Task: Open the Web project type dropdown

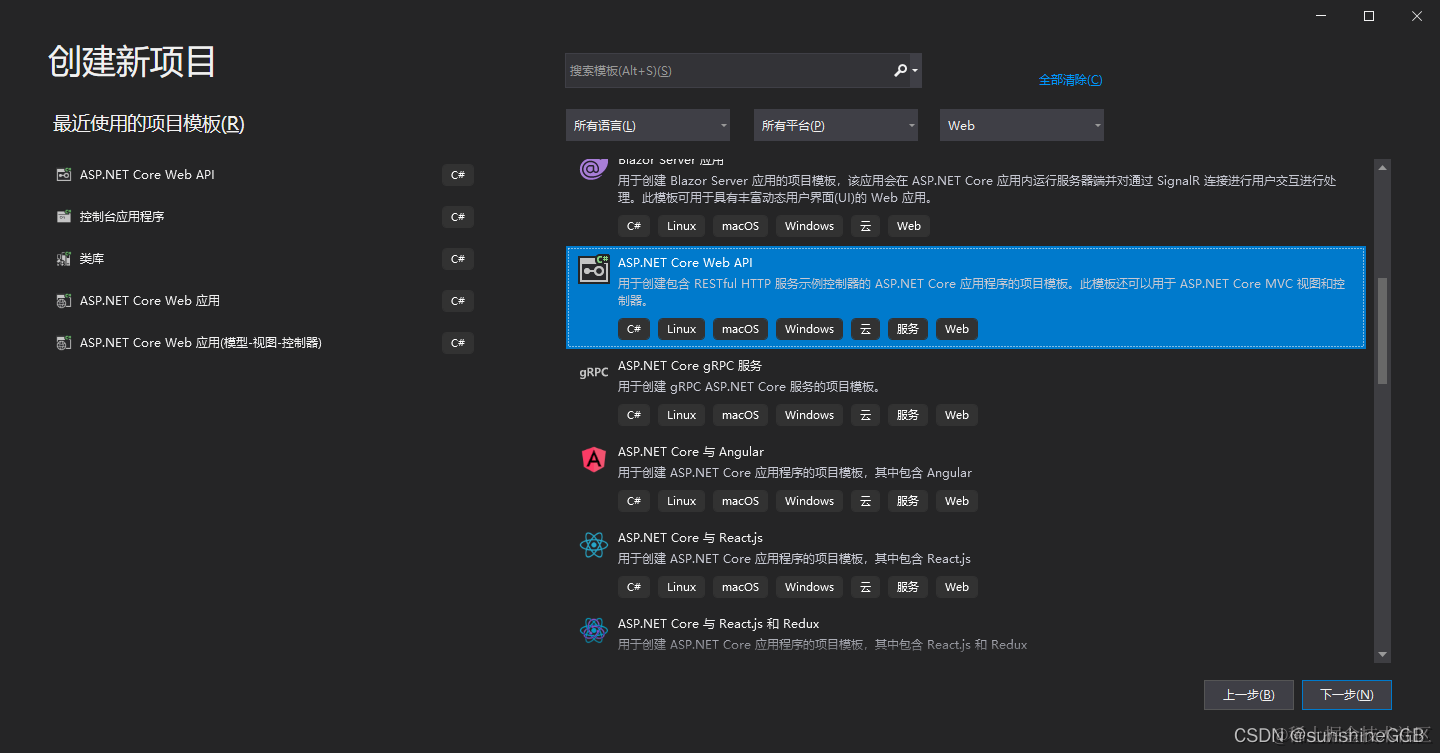Action: click(1022, 125)
